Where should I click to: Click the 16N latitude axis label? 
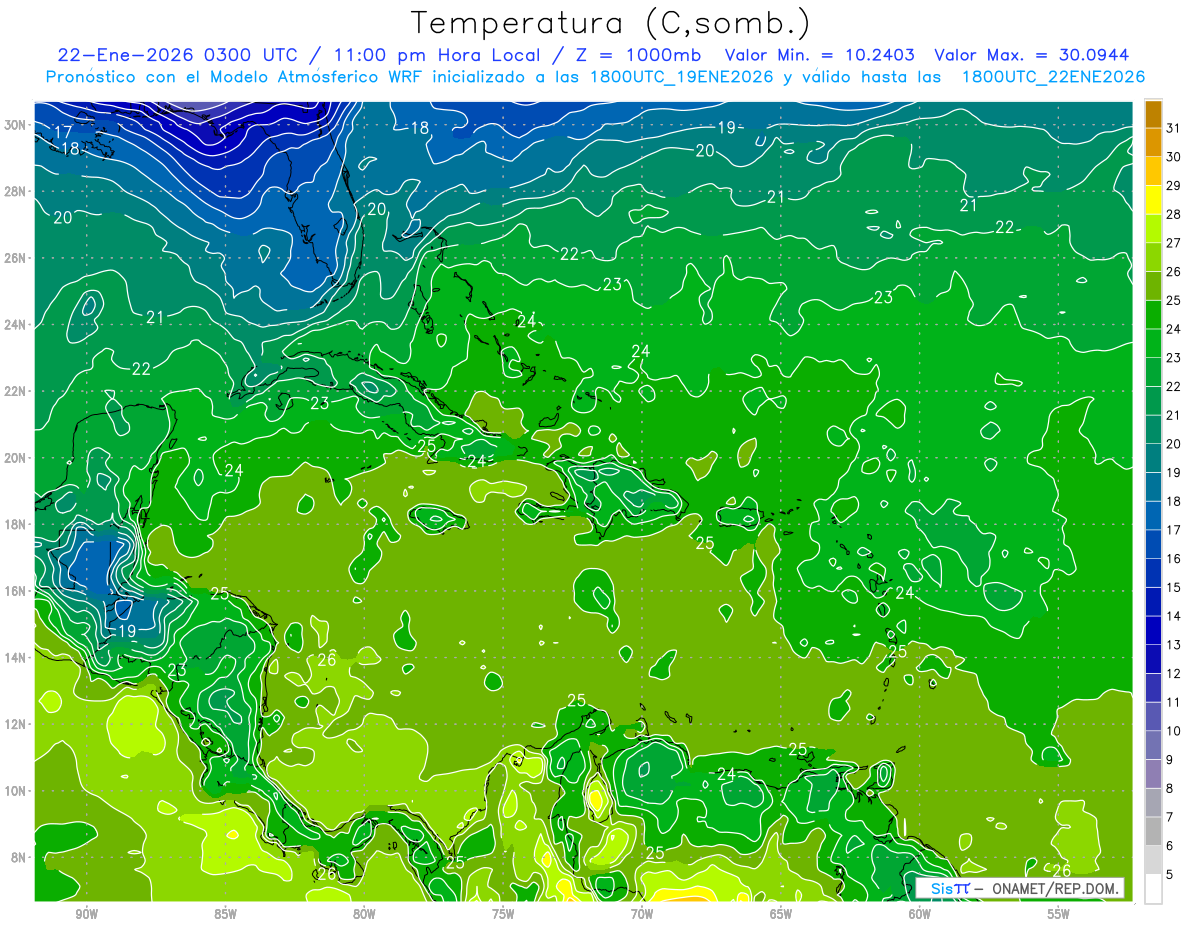(x=16, y=591)
